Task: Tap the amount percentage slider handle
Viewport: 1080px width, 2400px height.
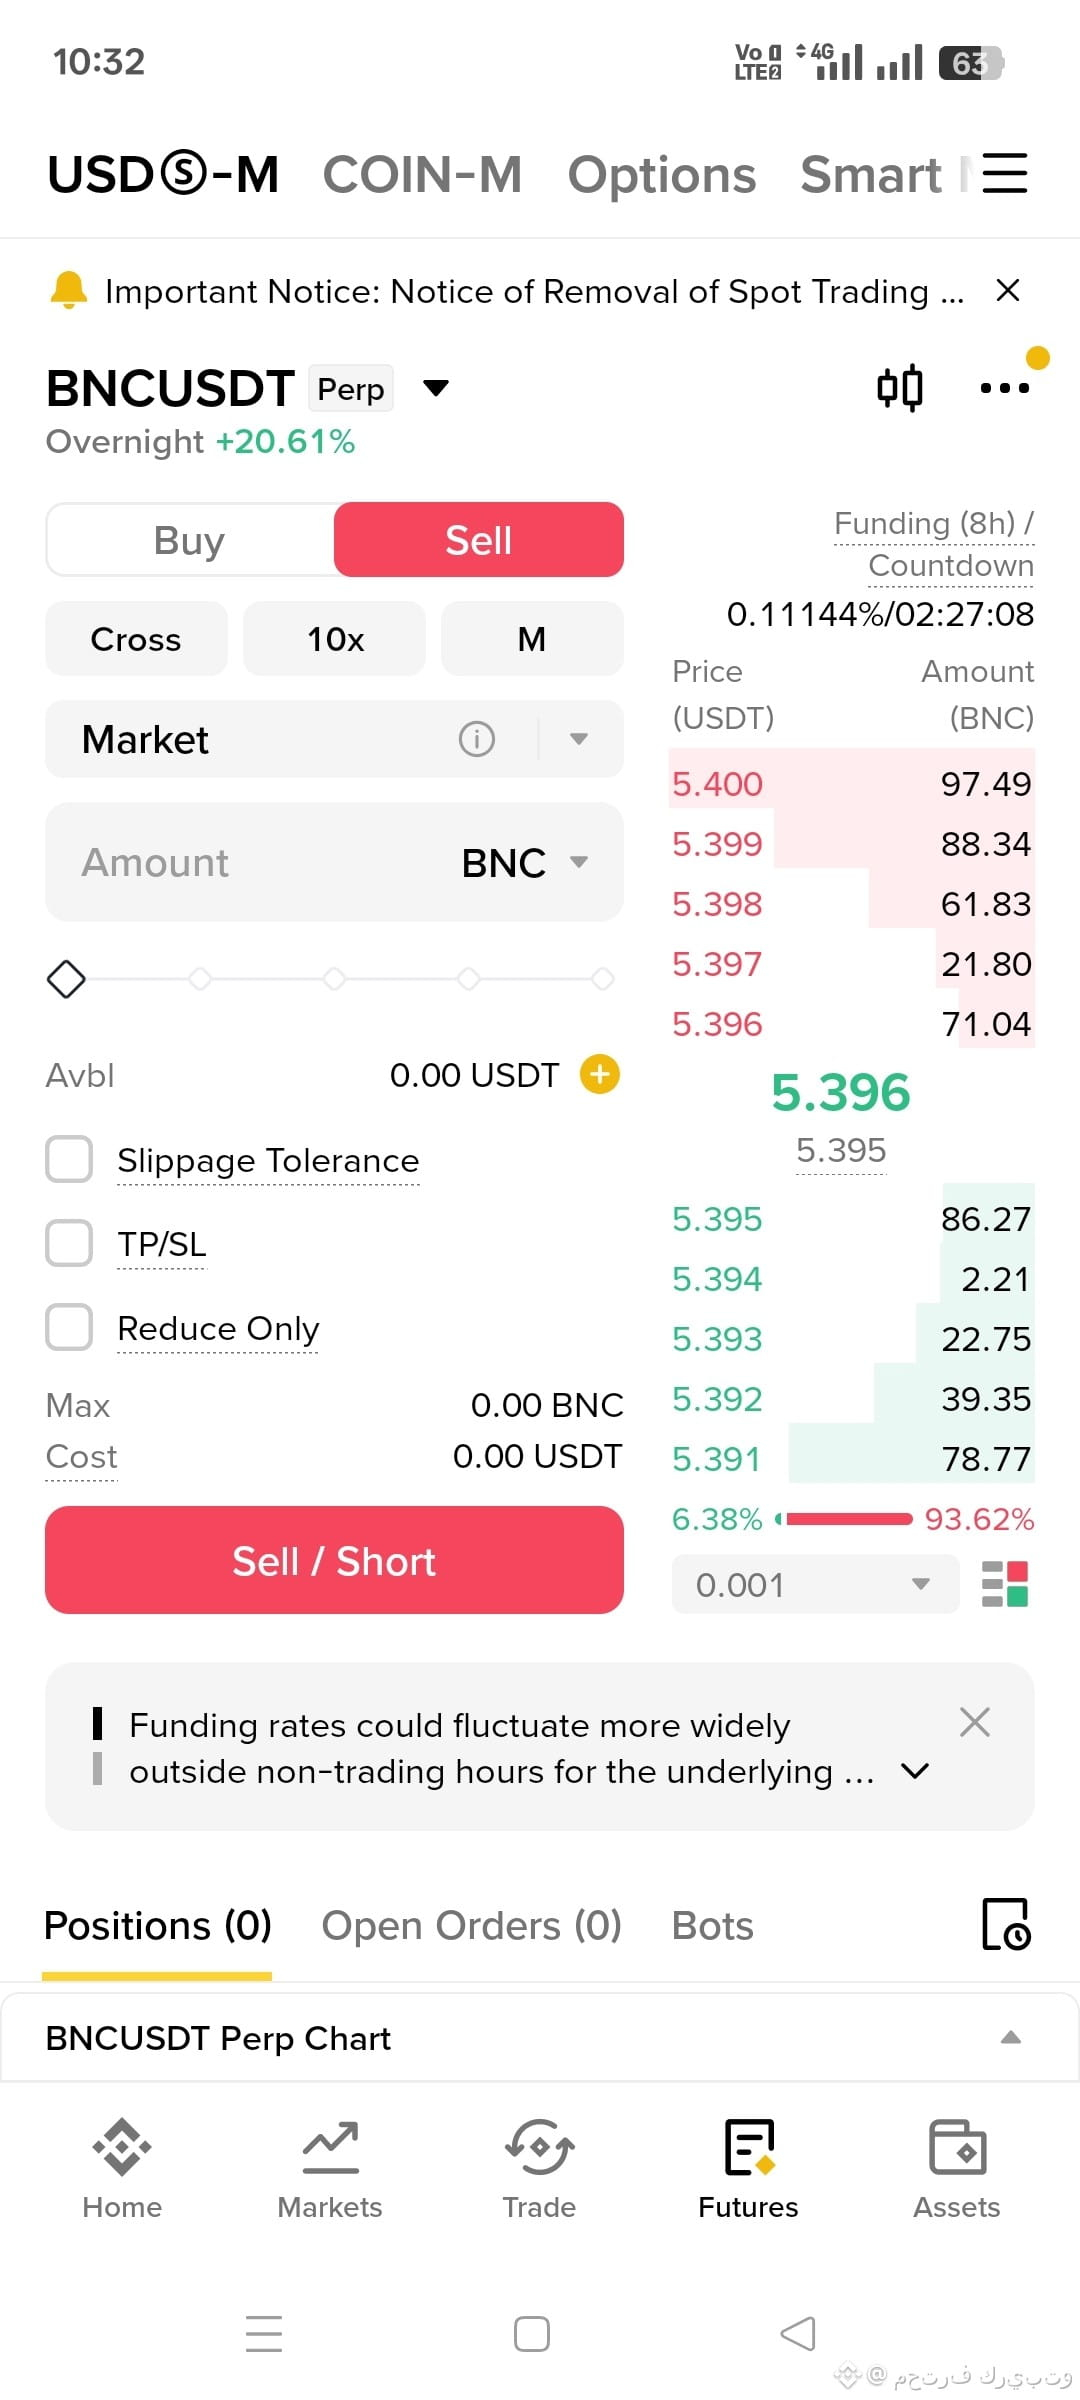Action: point(66,979)
